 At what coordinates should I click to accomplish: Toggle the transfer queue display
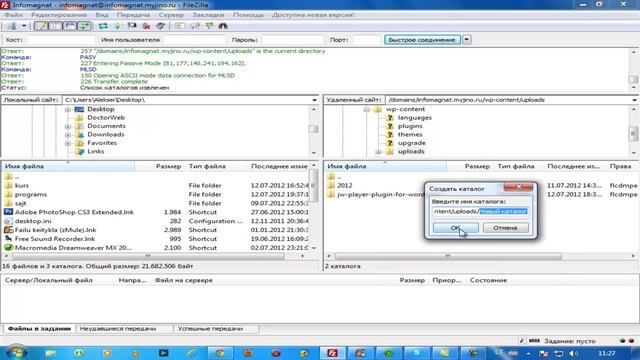point(84,26)
